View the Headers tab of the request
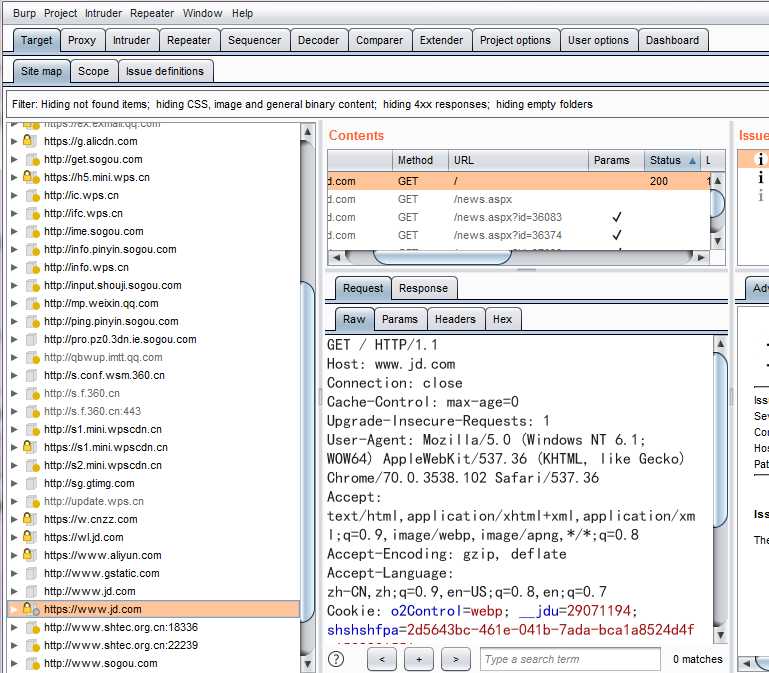769x673 pixels. tap(455, 319)
